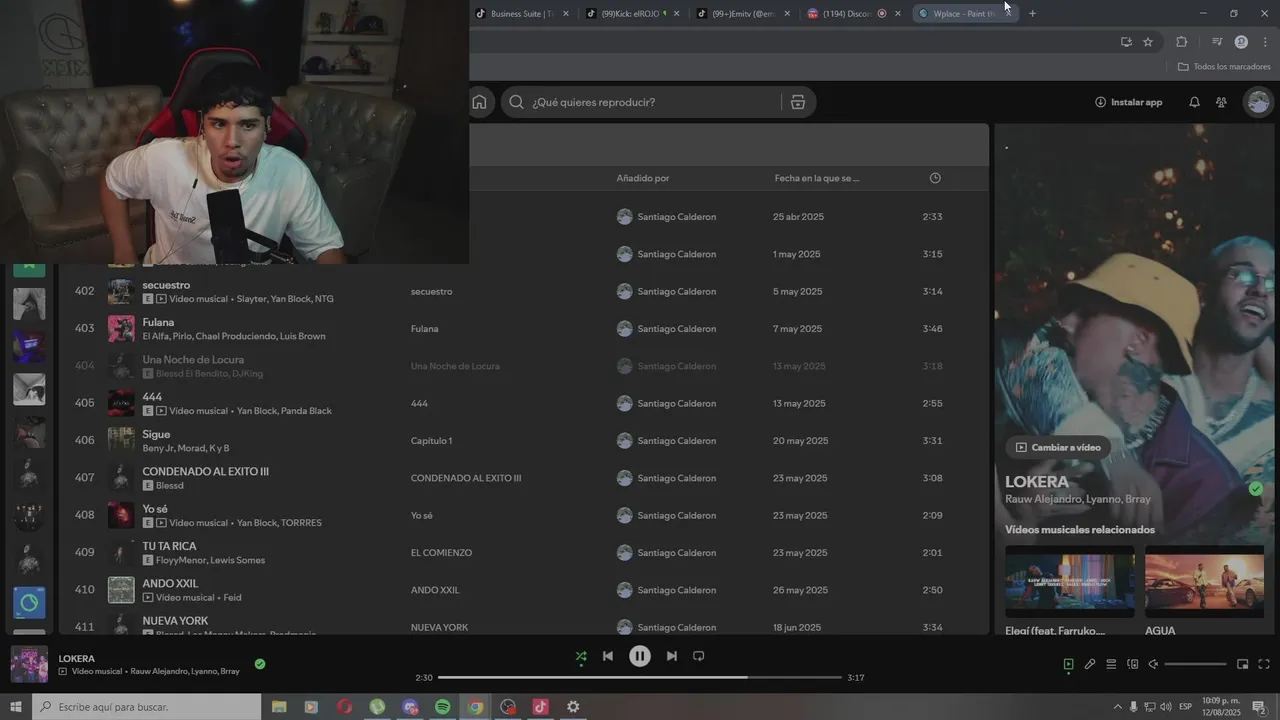Show hidden system tray icons

1118,707
